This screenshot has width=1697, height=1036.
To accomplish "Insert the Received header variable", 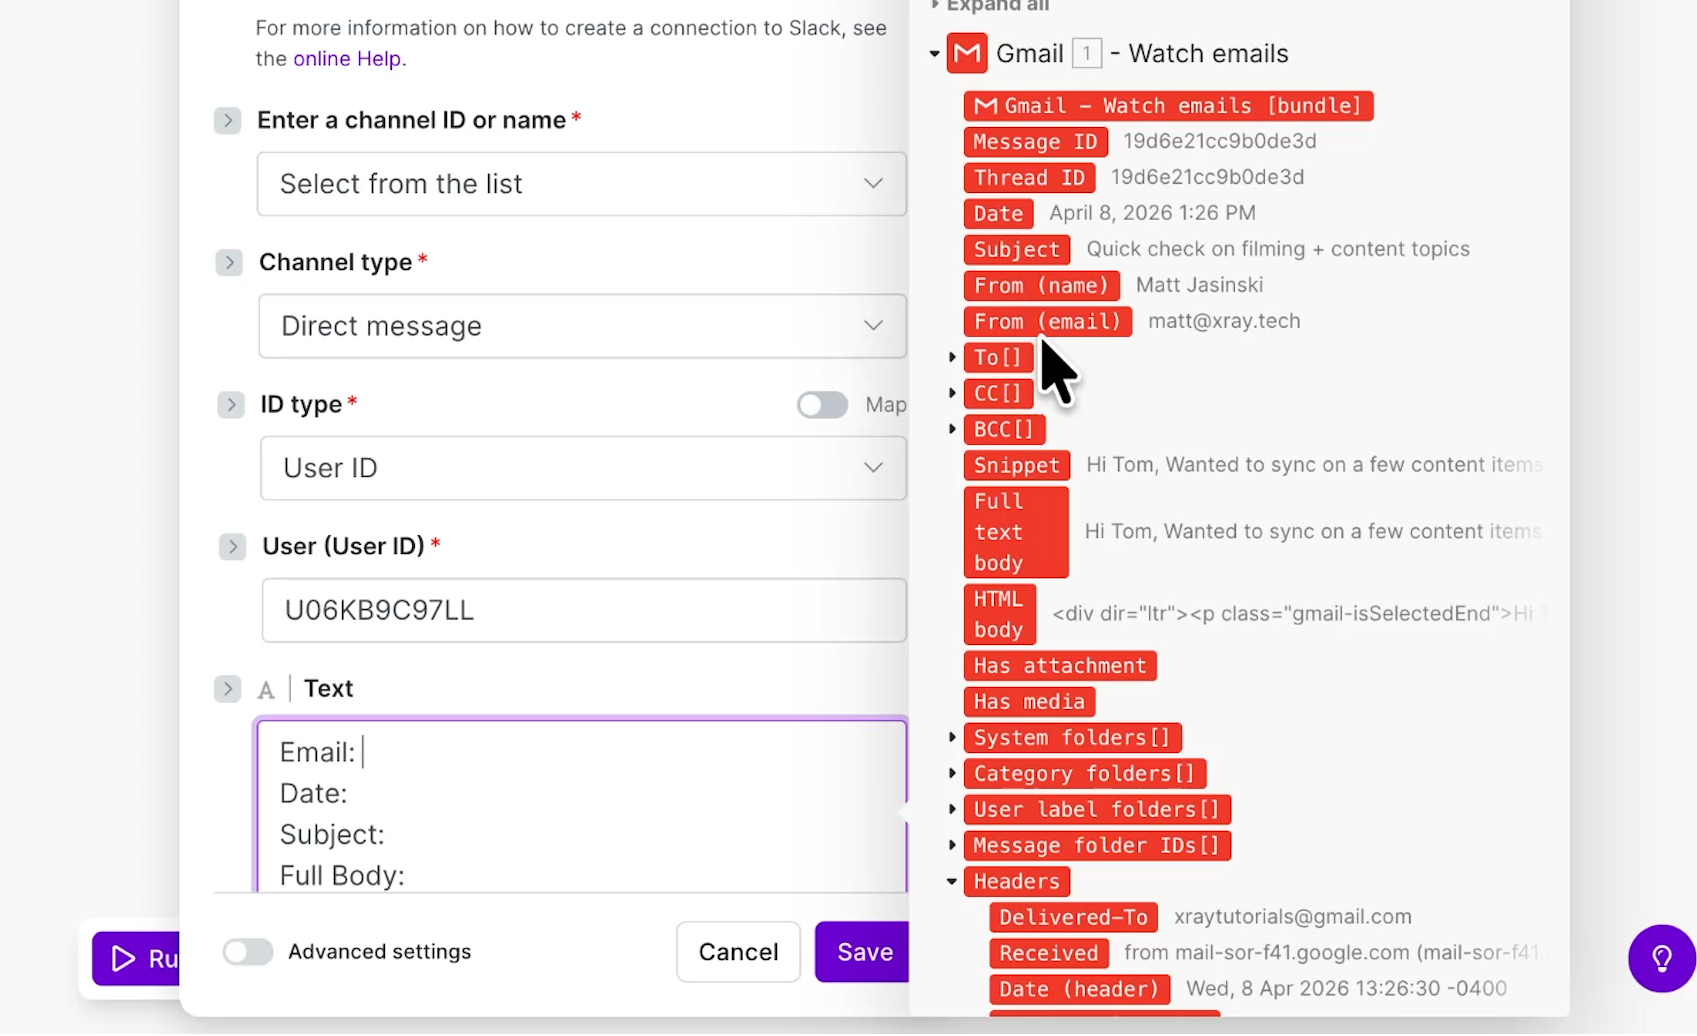I will point(1048,954).
